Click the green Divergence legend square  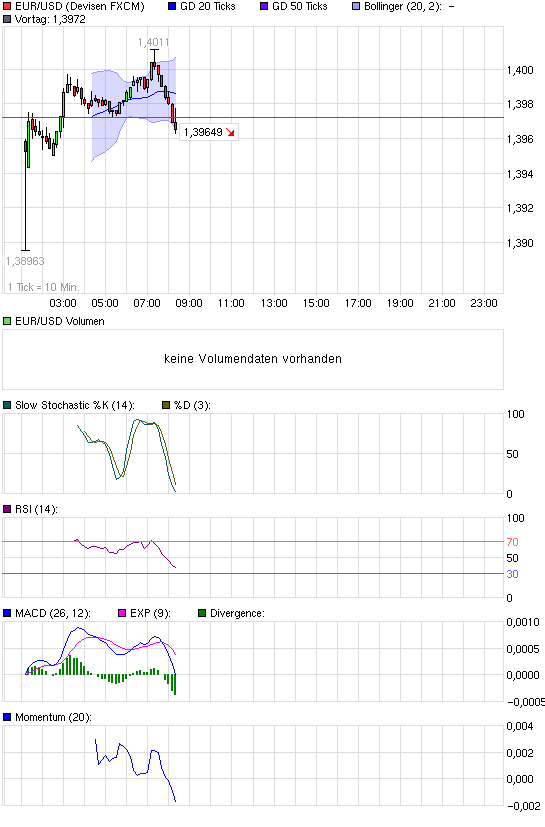(x=202, y=613)
